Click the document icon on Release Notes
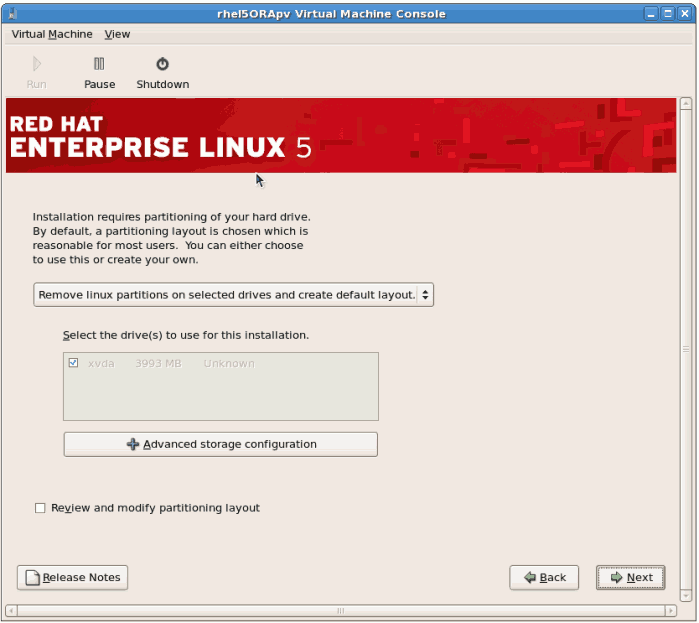The image size is (699, 623). pyautogui.click(x=33, y=577)
